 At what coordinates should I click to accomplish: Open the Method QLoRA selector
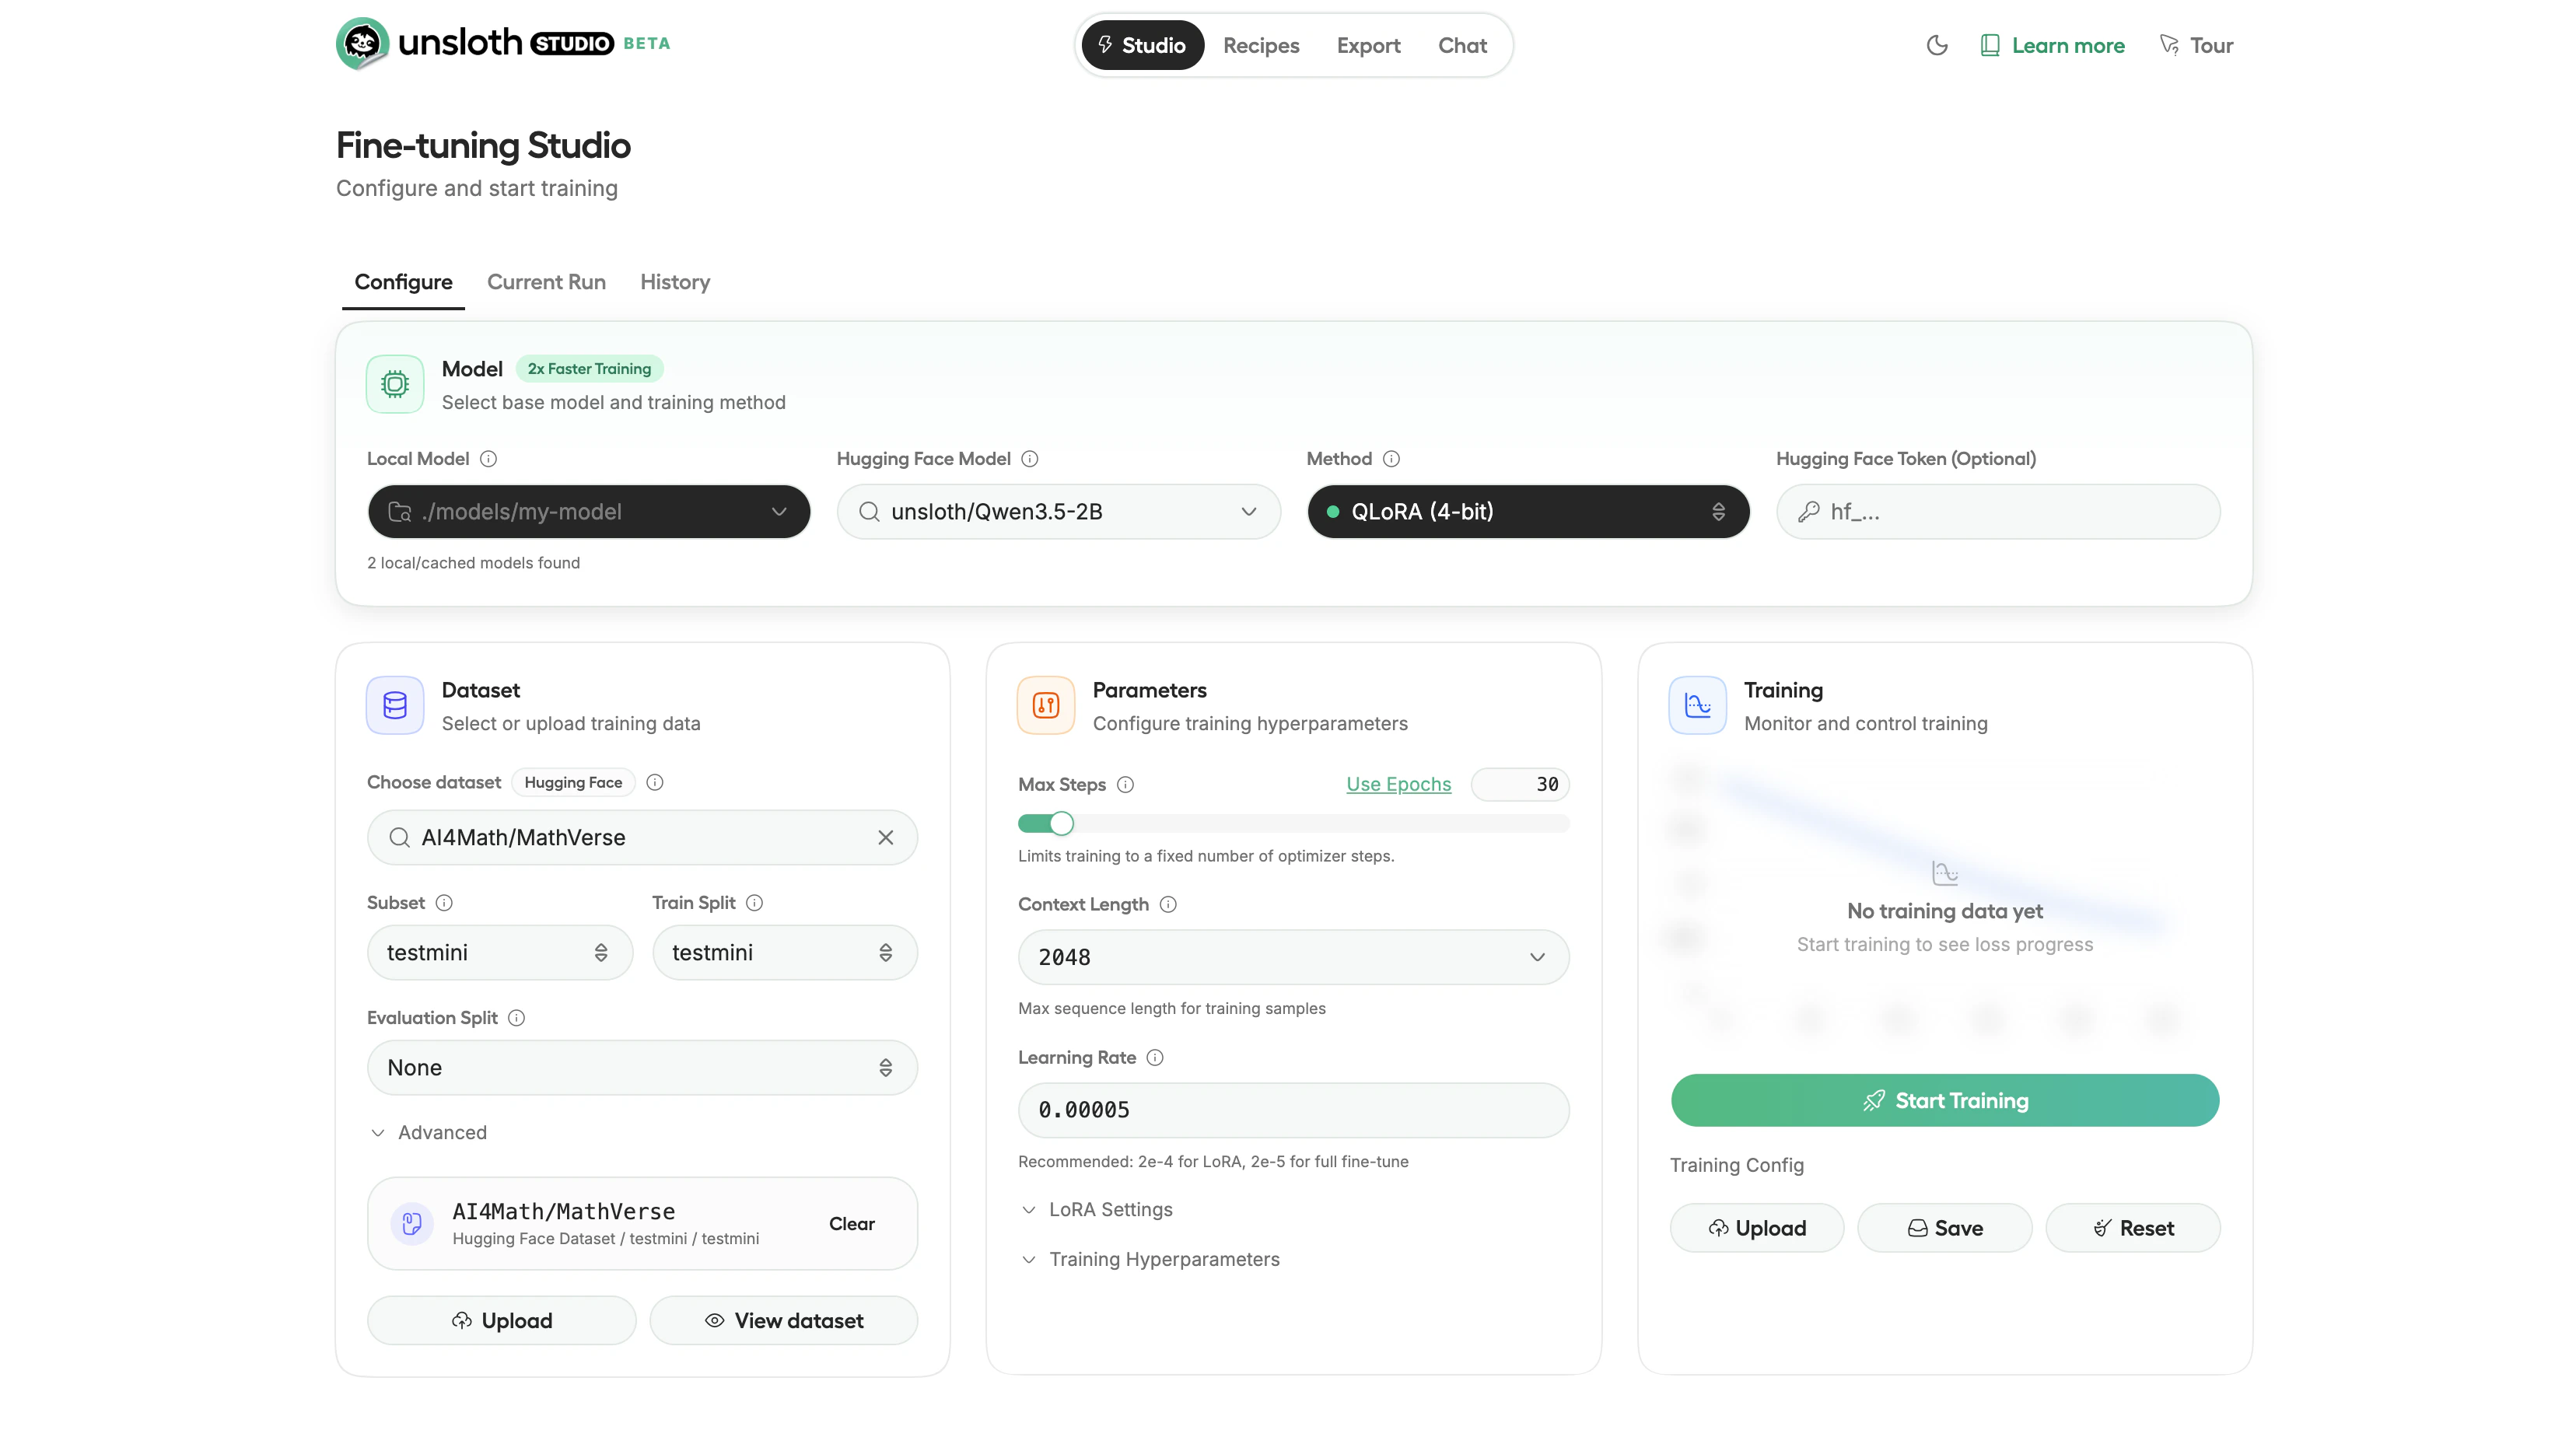point(1527,512)
